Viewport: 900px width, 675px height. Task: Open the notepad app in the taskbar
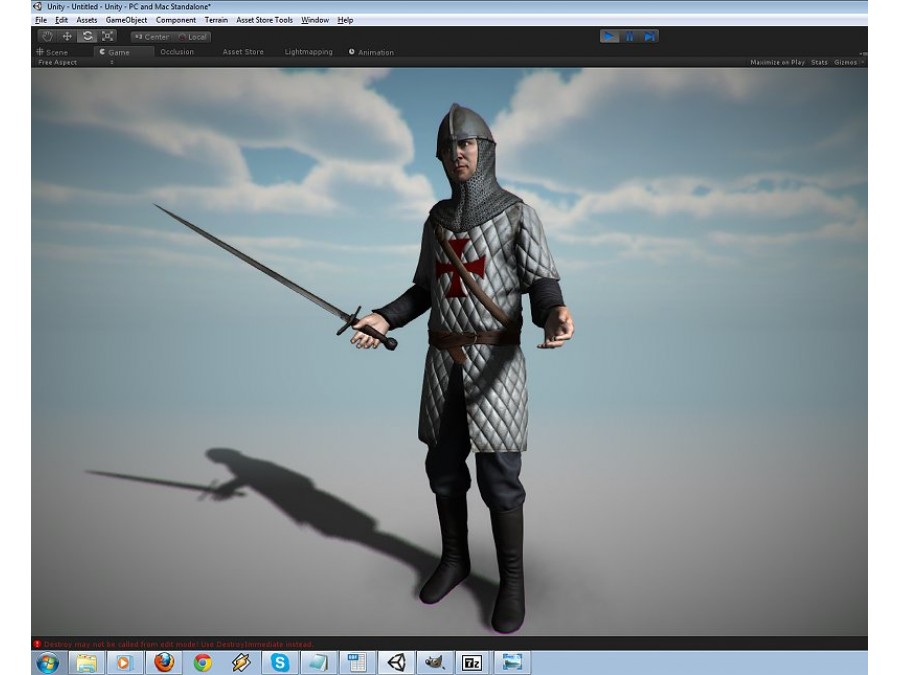[318, 663]
